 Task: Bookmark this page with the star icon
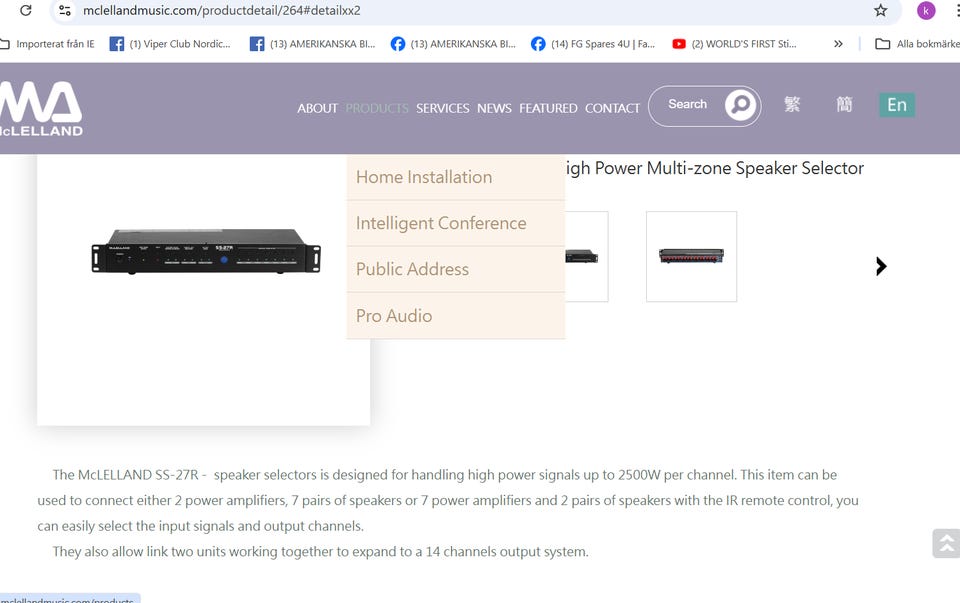[x=880, y=10]
